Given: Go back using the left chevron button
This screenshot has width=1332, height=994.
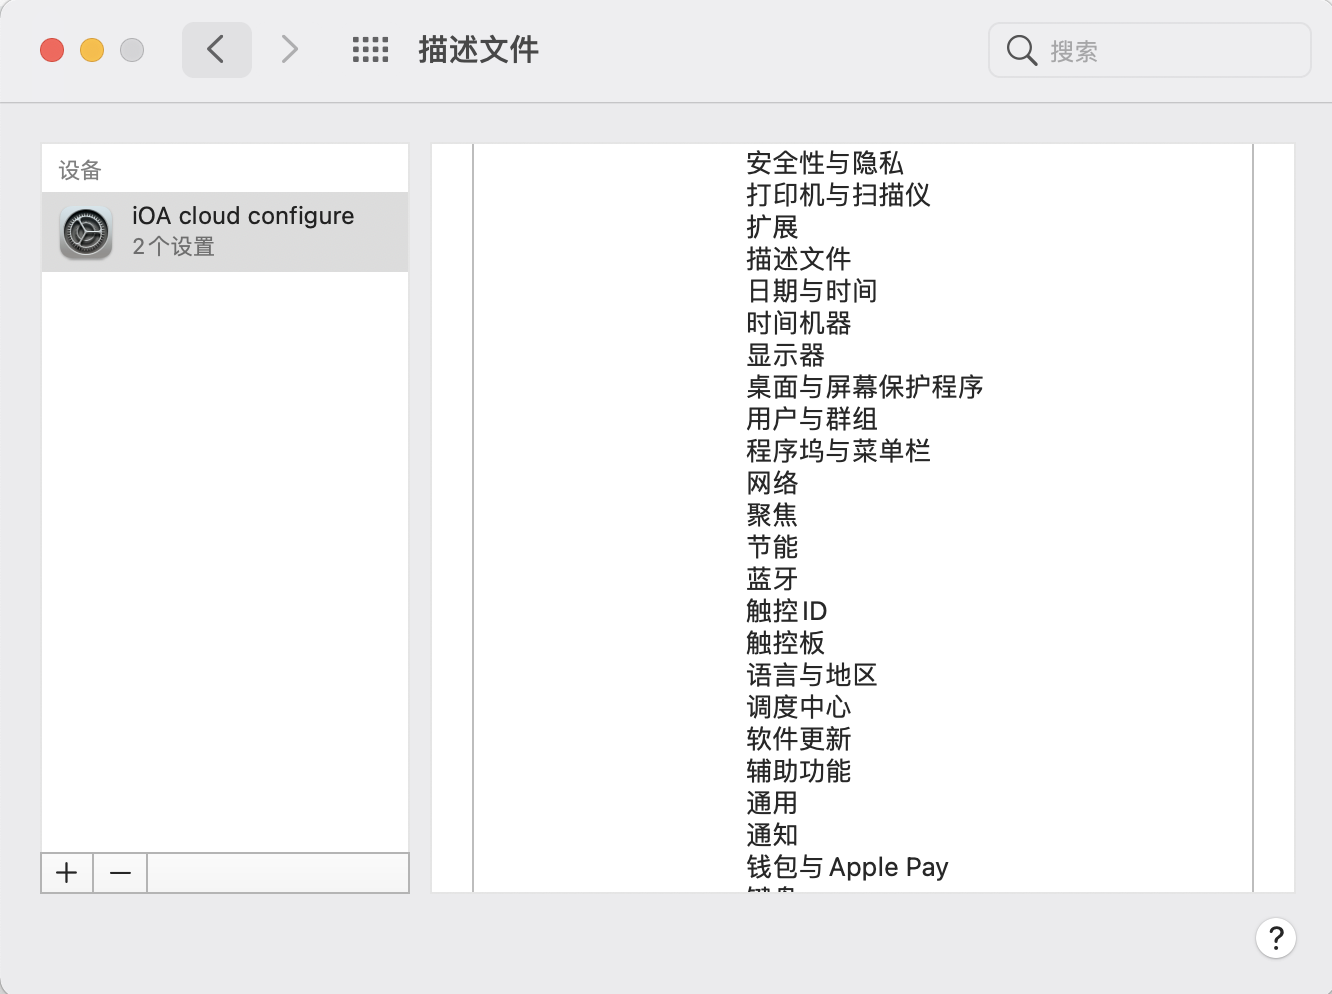Looking at the screenshot, I should pyautogui.click(x=216, y=49).
